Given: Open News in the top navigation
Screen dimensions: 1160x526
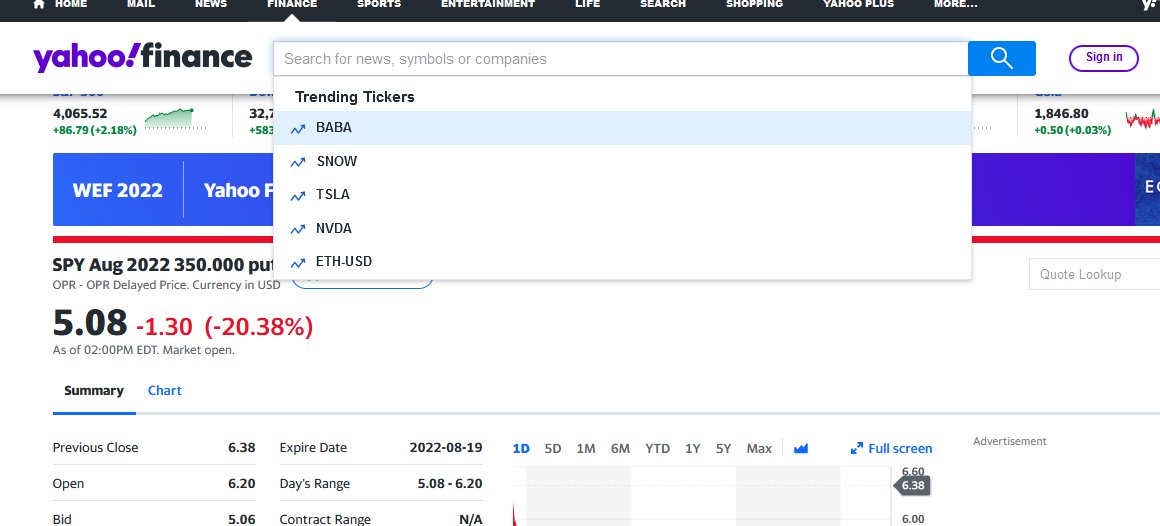Looking at the screenshot, I should pyautogui.click(x=211, y=4).
